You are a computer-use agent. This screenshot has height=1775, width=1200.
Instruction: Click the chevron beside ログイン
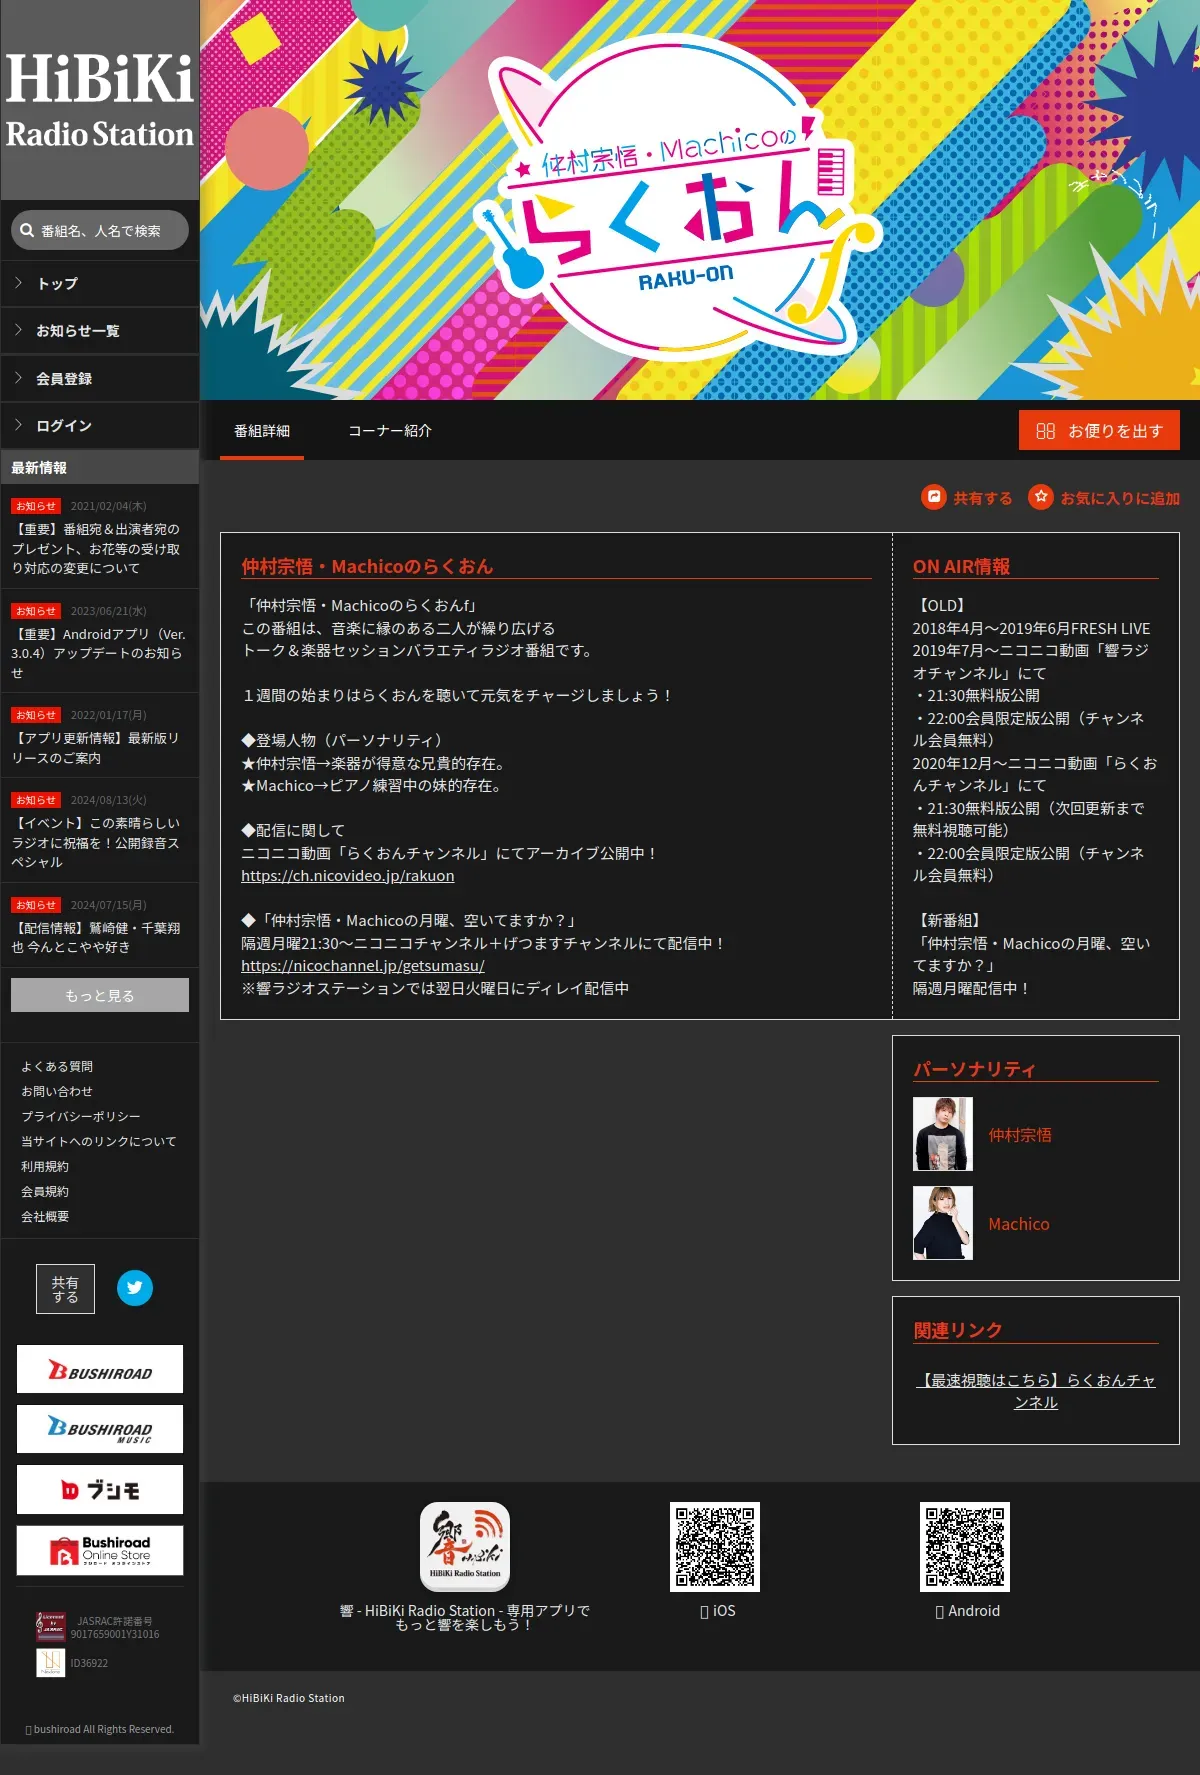click(x=18, y=425)
